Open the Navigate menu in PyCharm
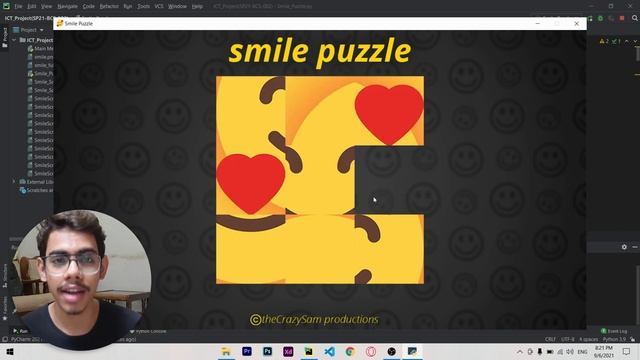Screen dimensions: 640x360 pos(67,6)
